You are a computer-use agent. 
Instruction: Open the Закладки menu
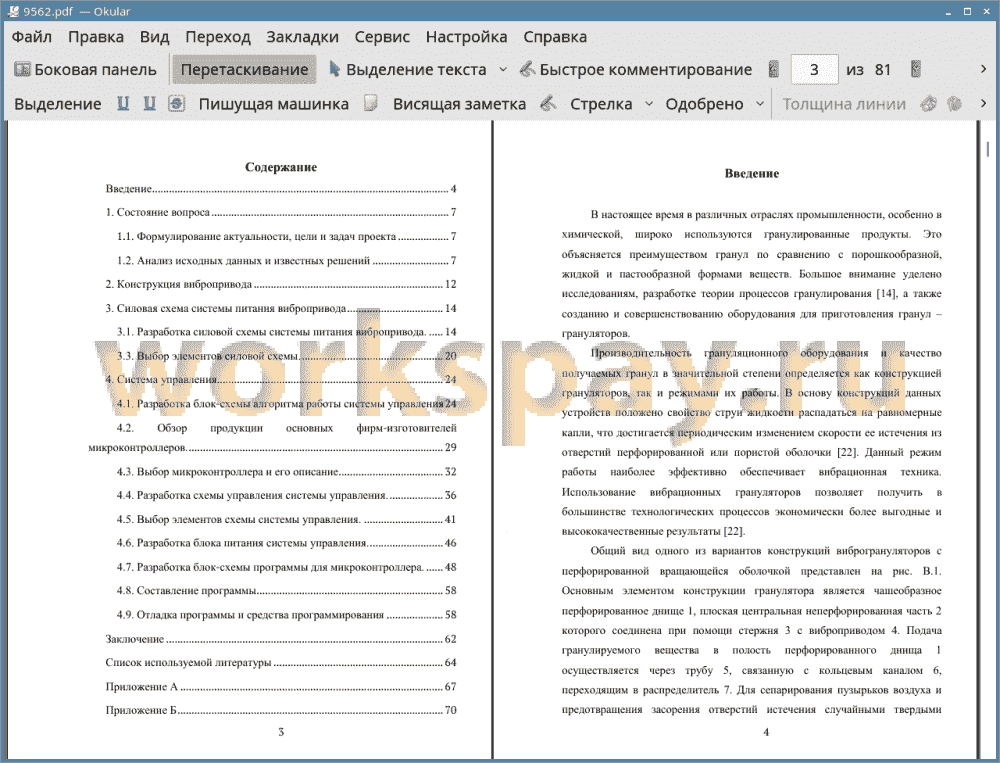pos(302,37)
